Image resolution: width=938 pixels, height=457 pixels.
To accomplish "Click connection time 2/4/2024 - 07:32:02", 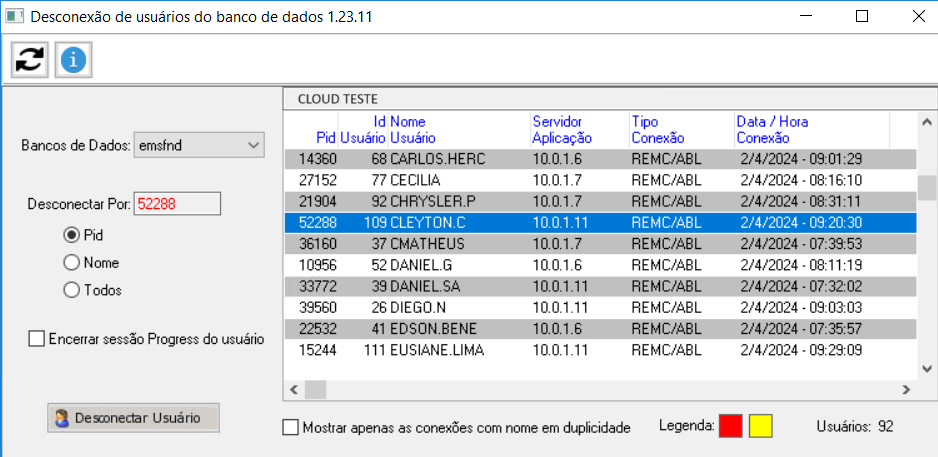I will pyautogui.click(x=801, y=287).
